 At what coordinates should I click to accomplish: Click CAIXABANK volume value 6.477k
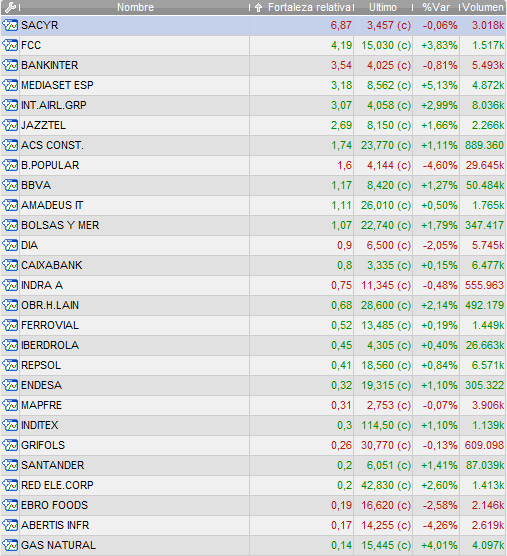[x=488, y=265]
